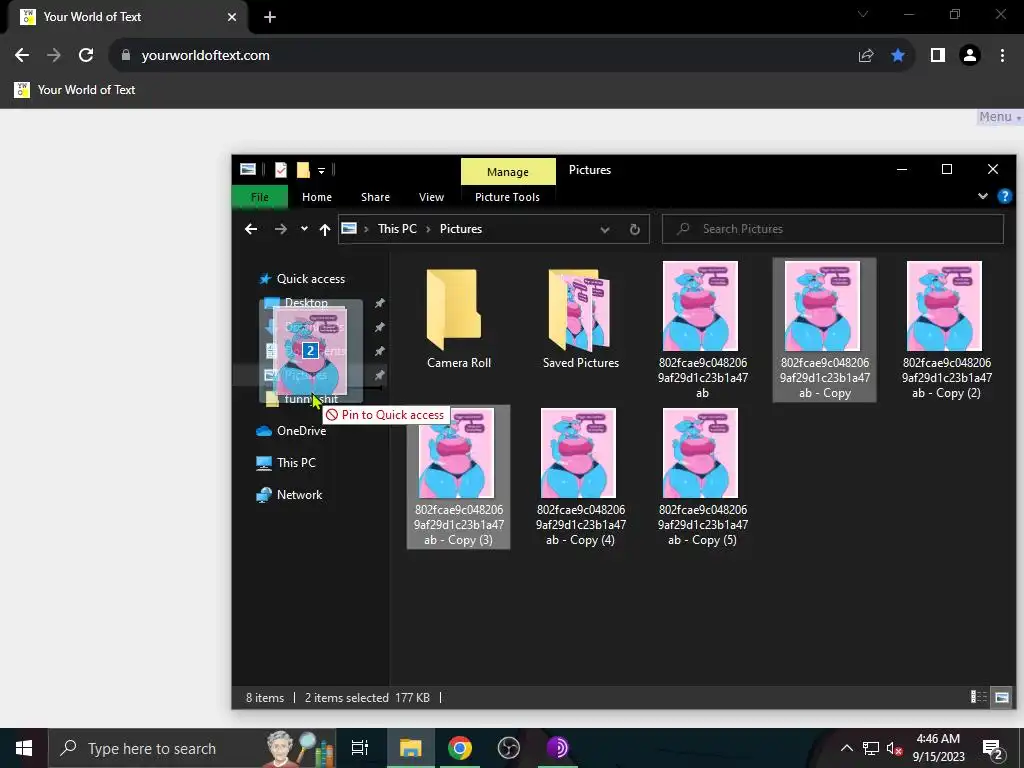
Task: Open network status tray icon
Action: 871,748
